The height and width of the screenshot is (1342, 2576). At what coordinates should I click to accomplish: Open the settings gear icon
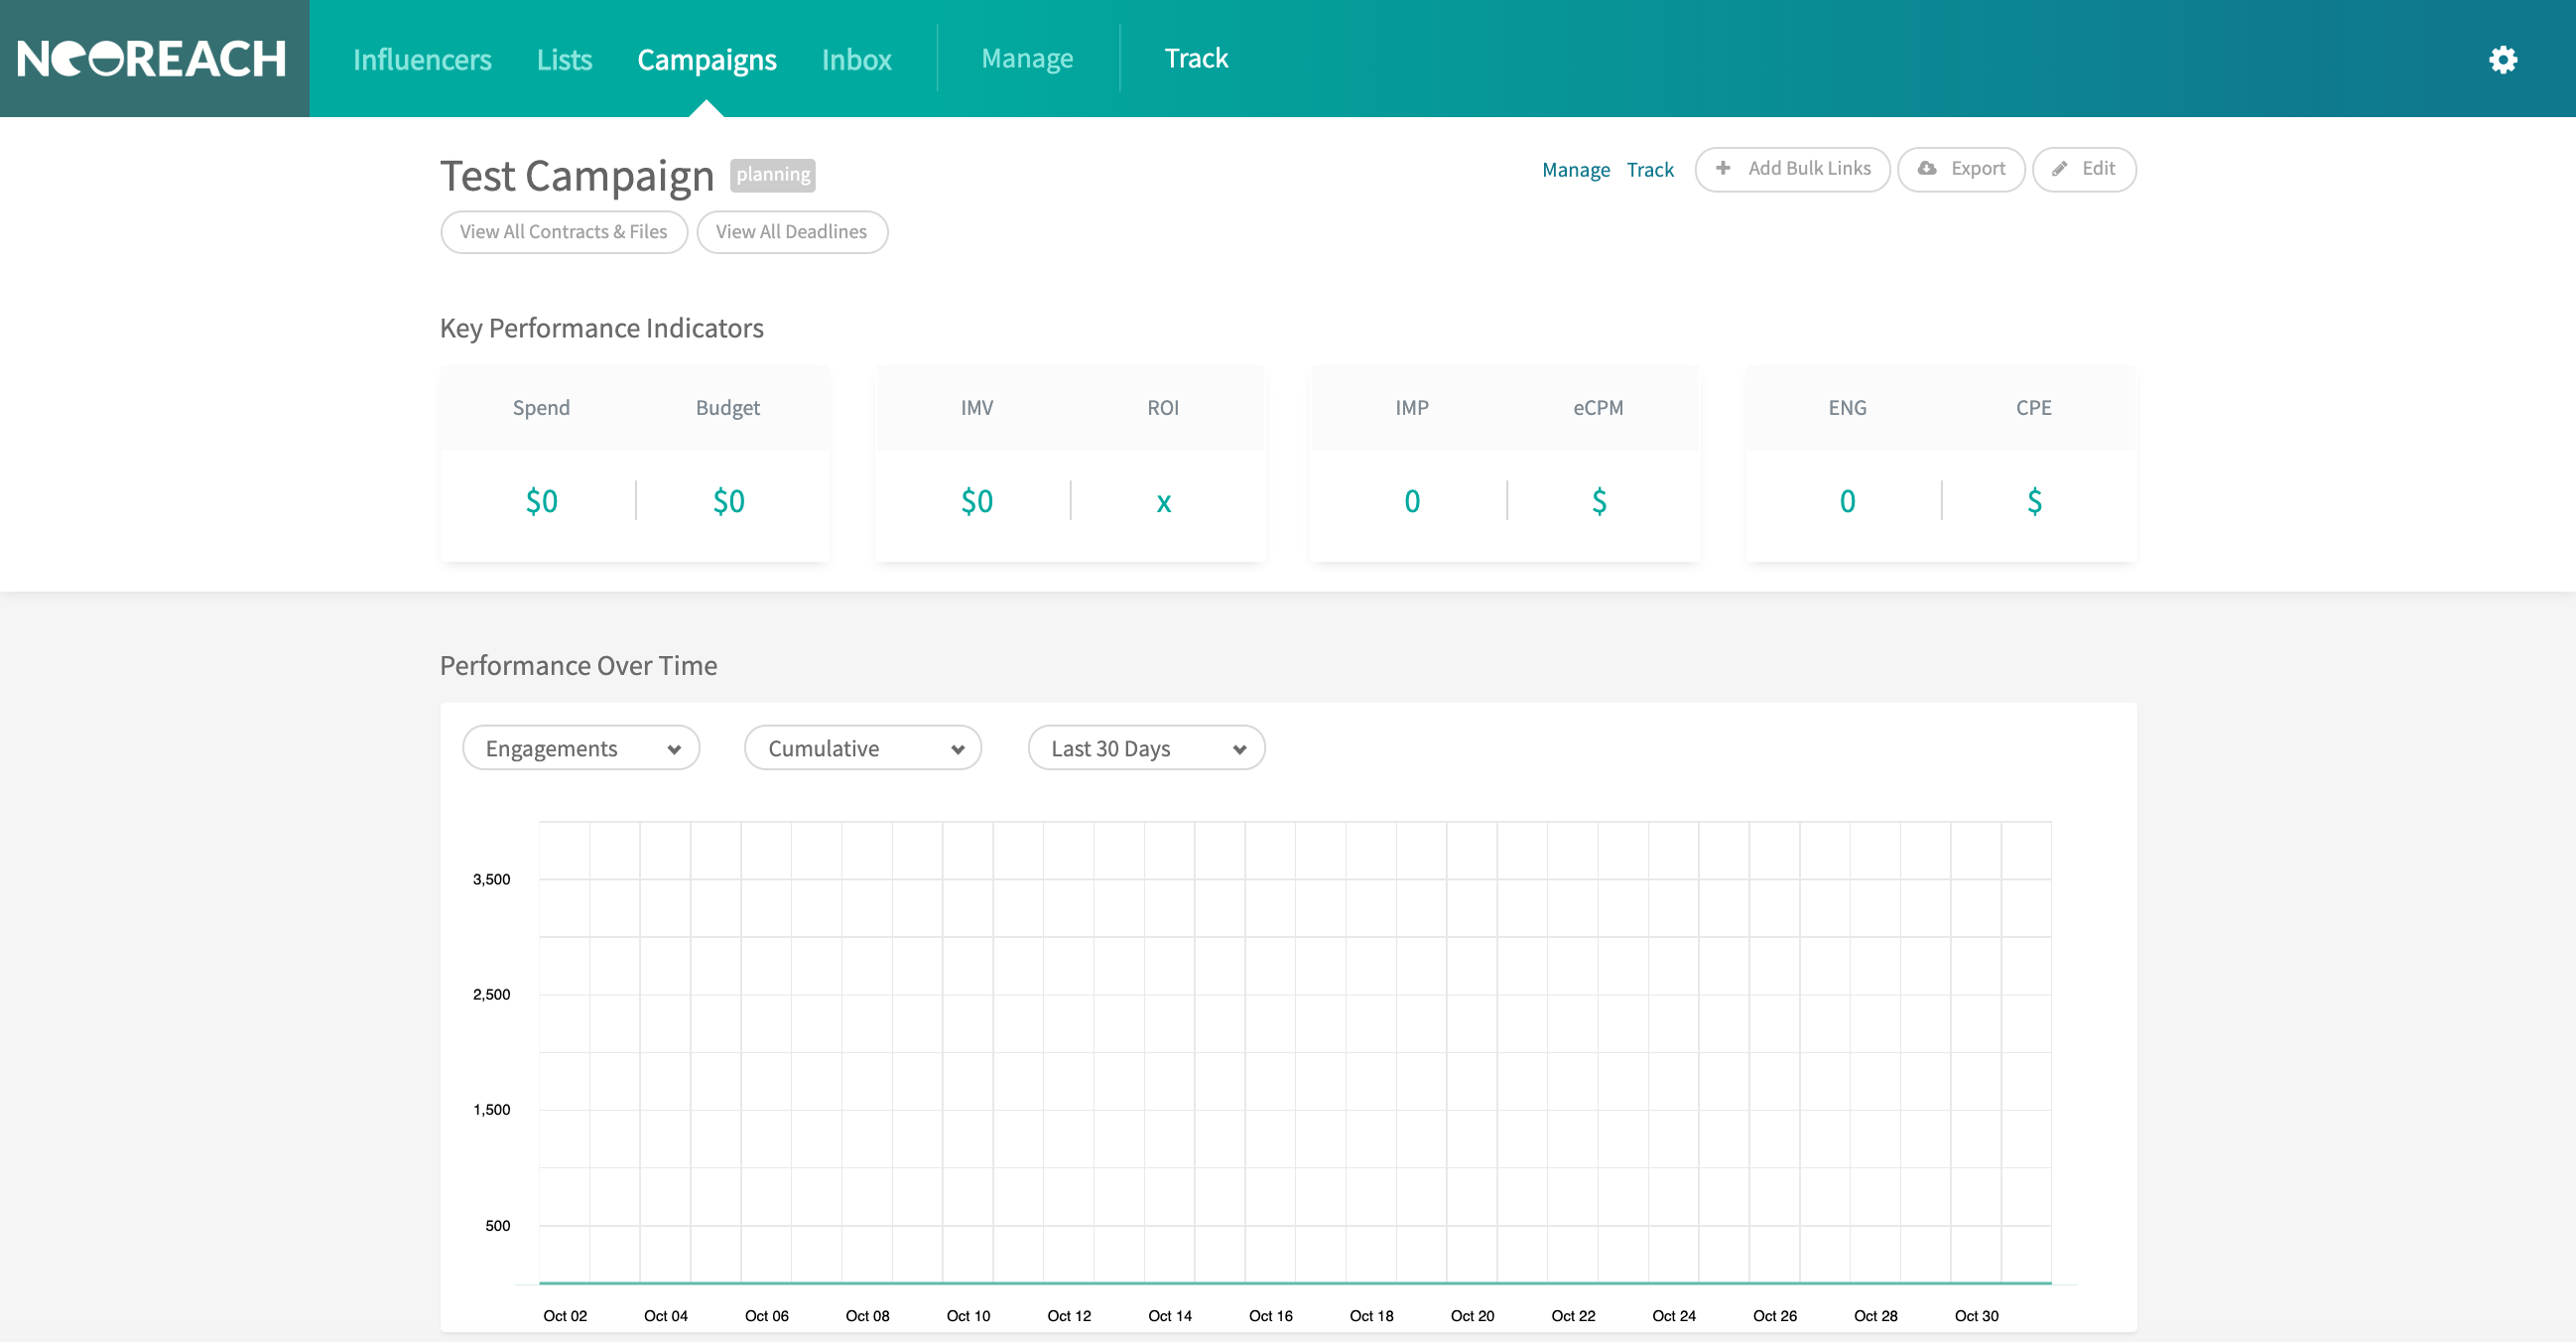pyautogui.click(x=2502, y=59)
